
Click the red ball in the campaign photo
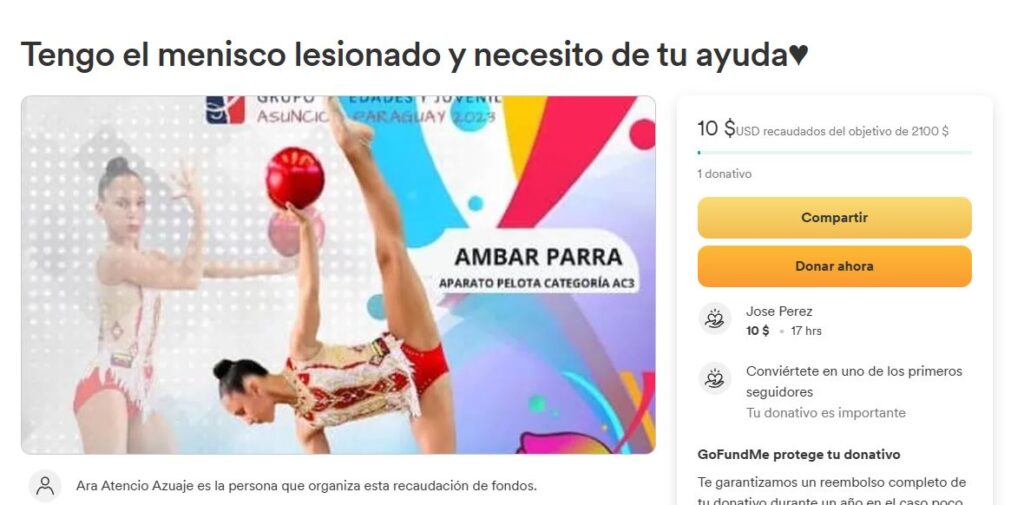tap(295, 178)
